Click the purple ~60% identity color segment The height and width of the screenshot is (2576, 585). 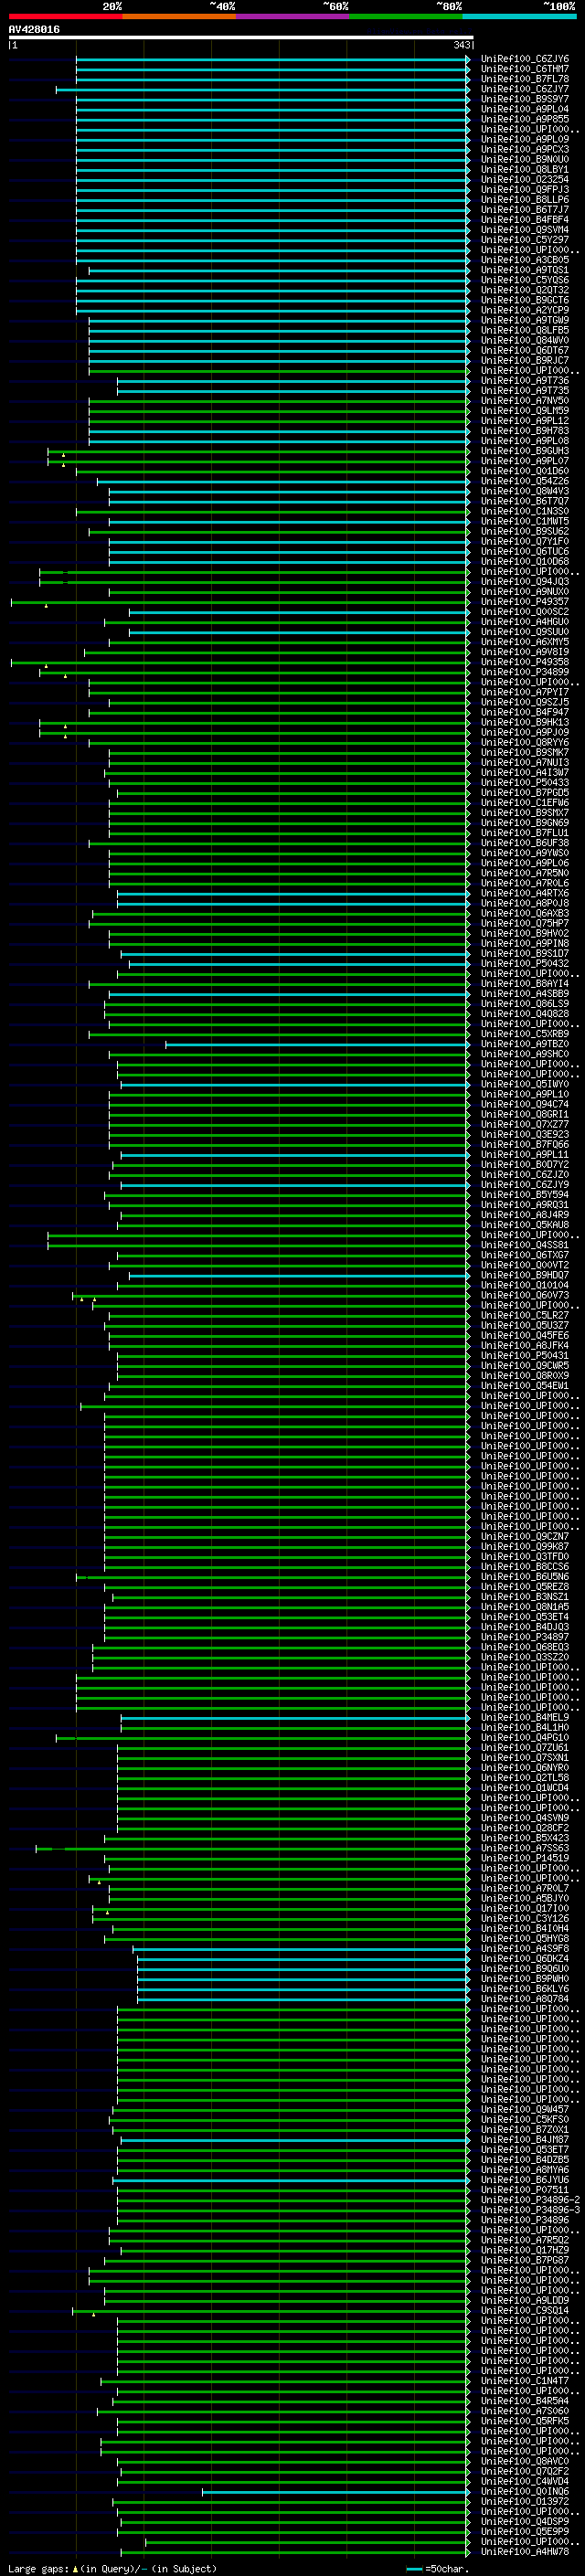tap(293, 16)
